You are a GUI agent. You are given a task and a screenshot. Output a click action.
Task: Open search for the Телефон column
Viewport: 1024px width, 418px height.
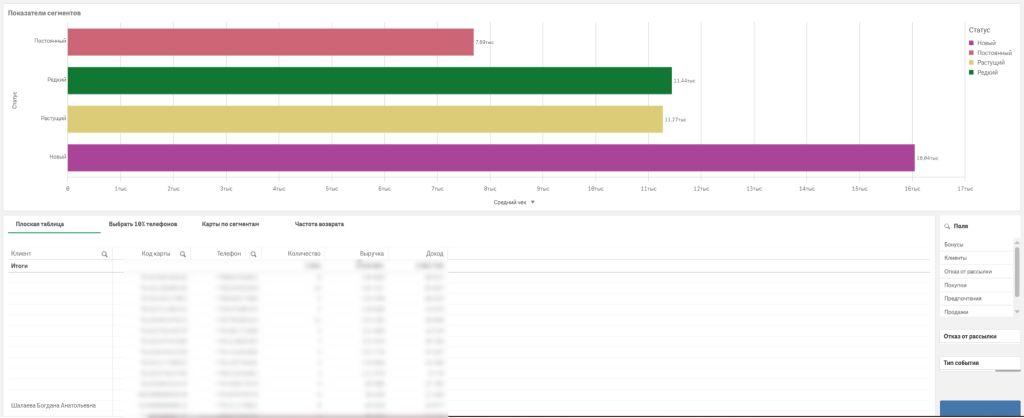pyautogui.click(x=254, y=255)
